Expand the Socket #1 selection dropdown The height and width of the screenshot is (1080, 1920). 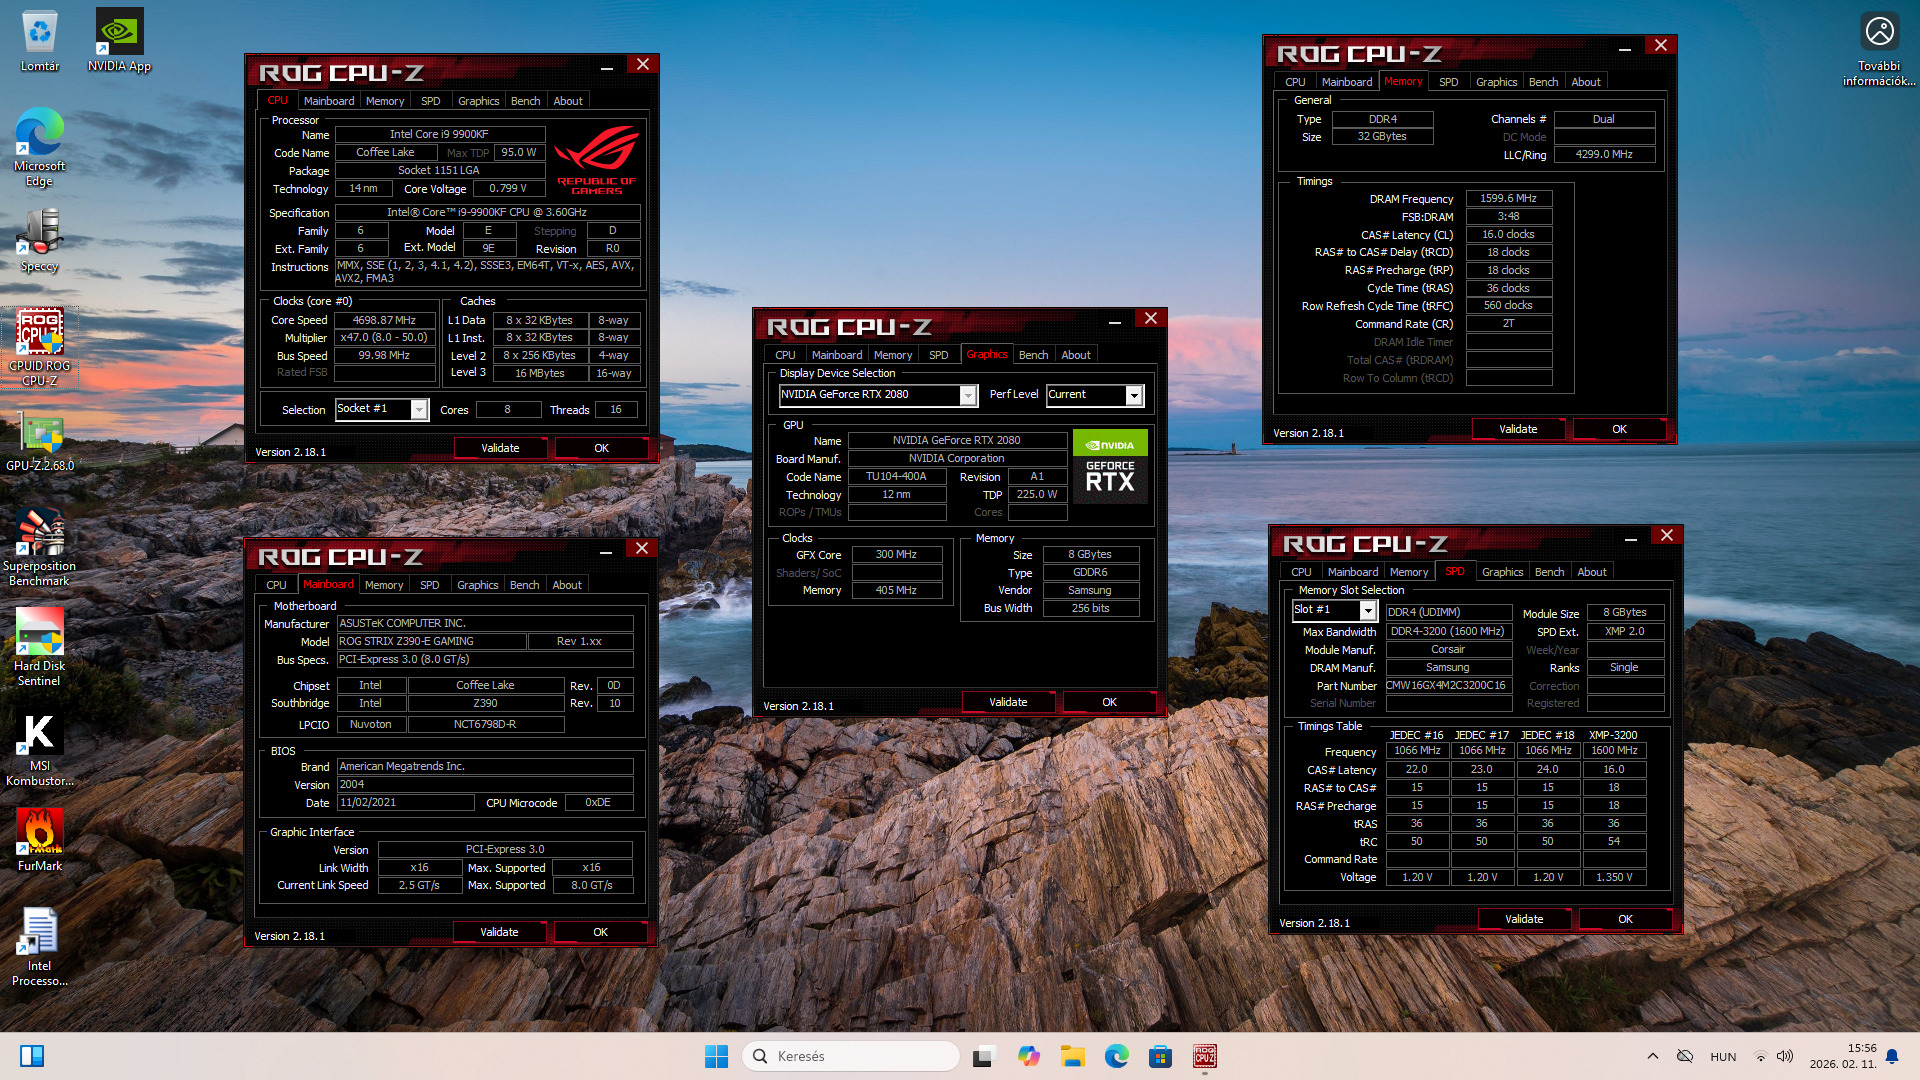419,410
